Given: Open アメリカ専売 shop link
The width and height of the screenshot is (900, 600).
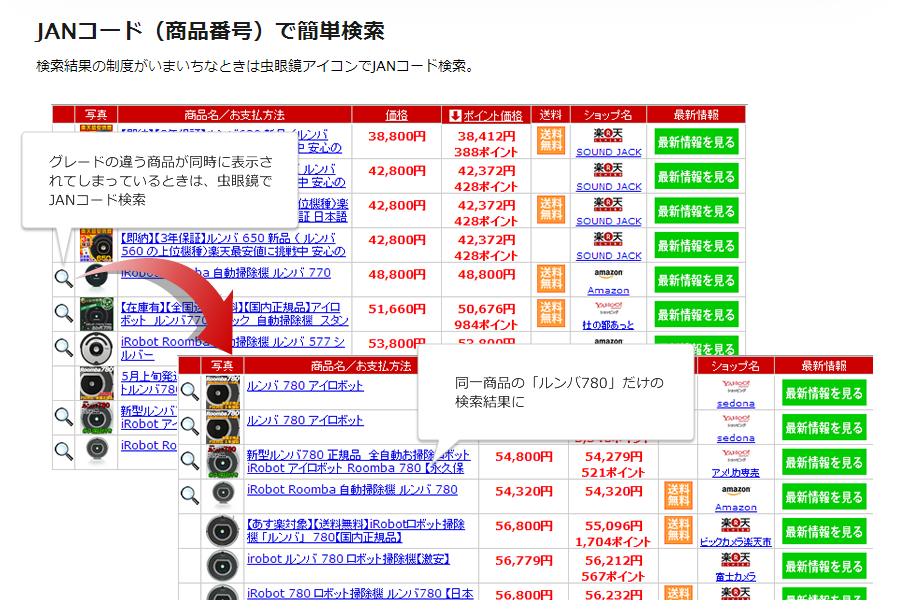Looking at the screenshot, I should (x=736, y=473).
